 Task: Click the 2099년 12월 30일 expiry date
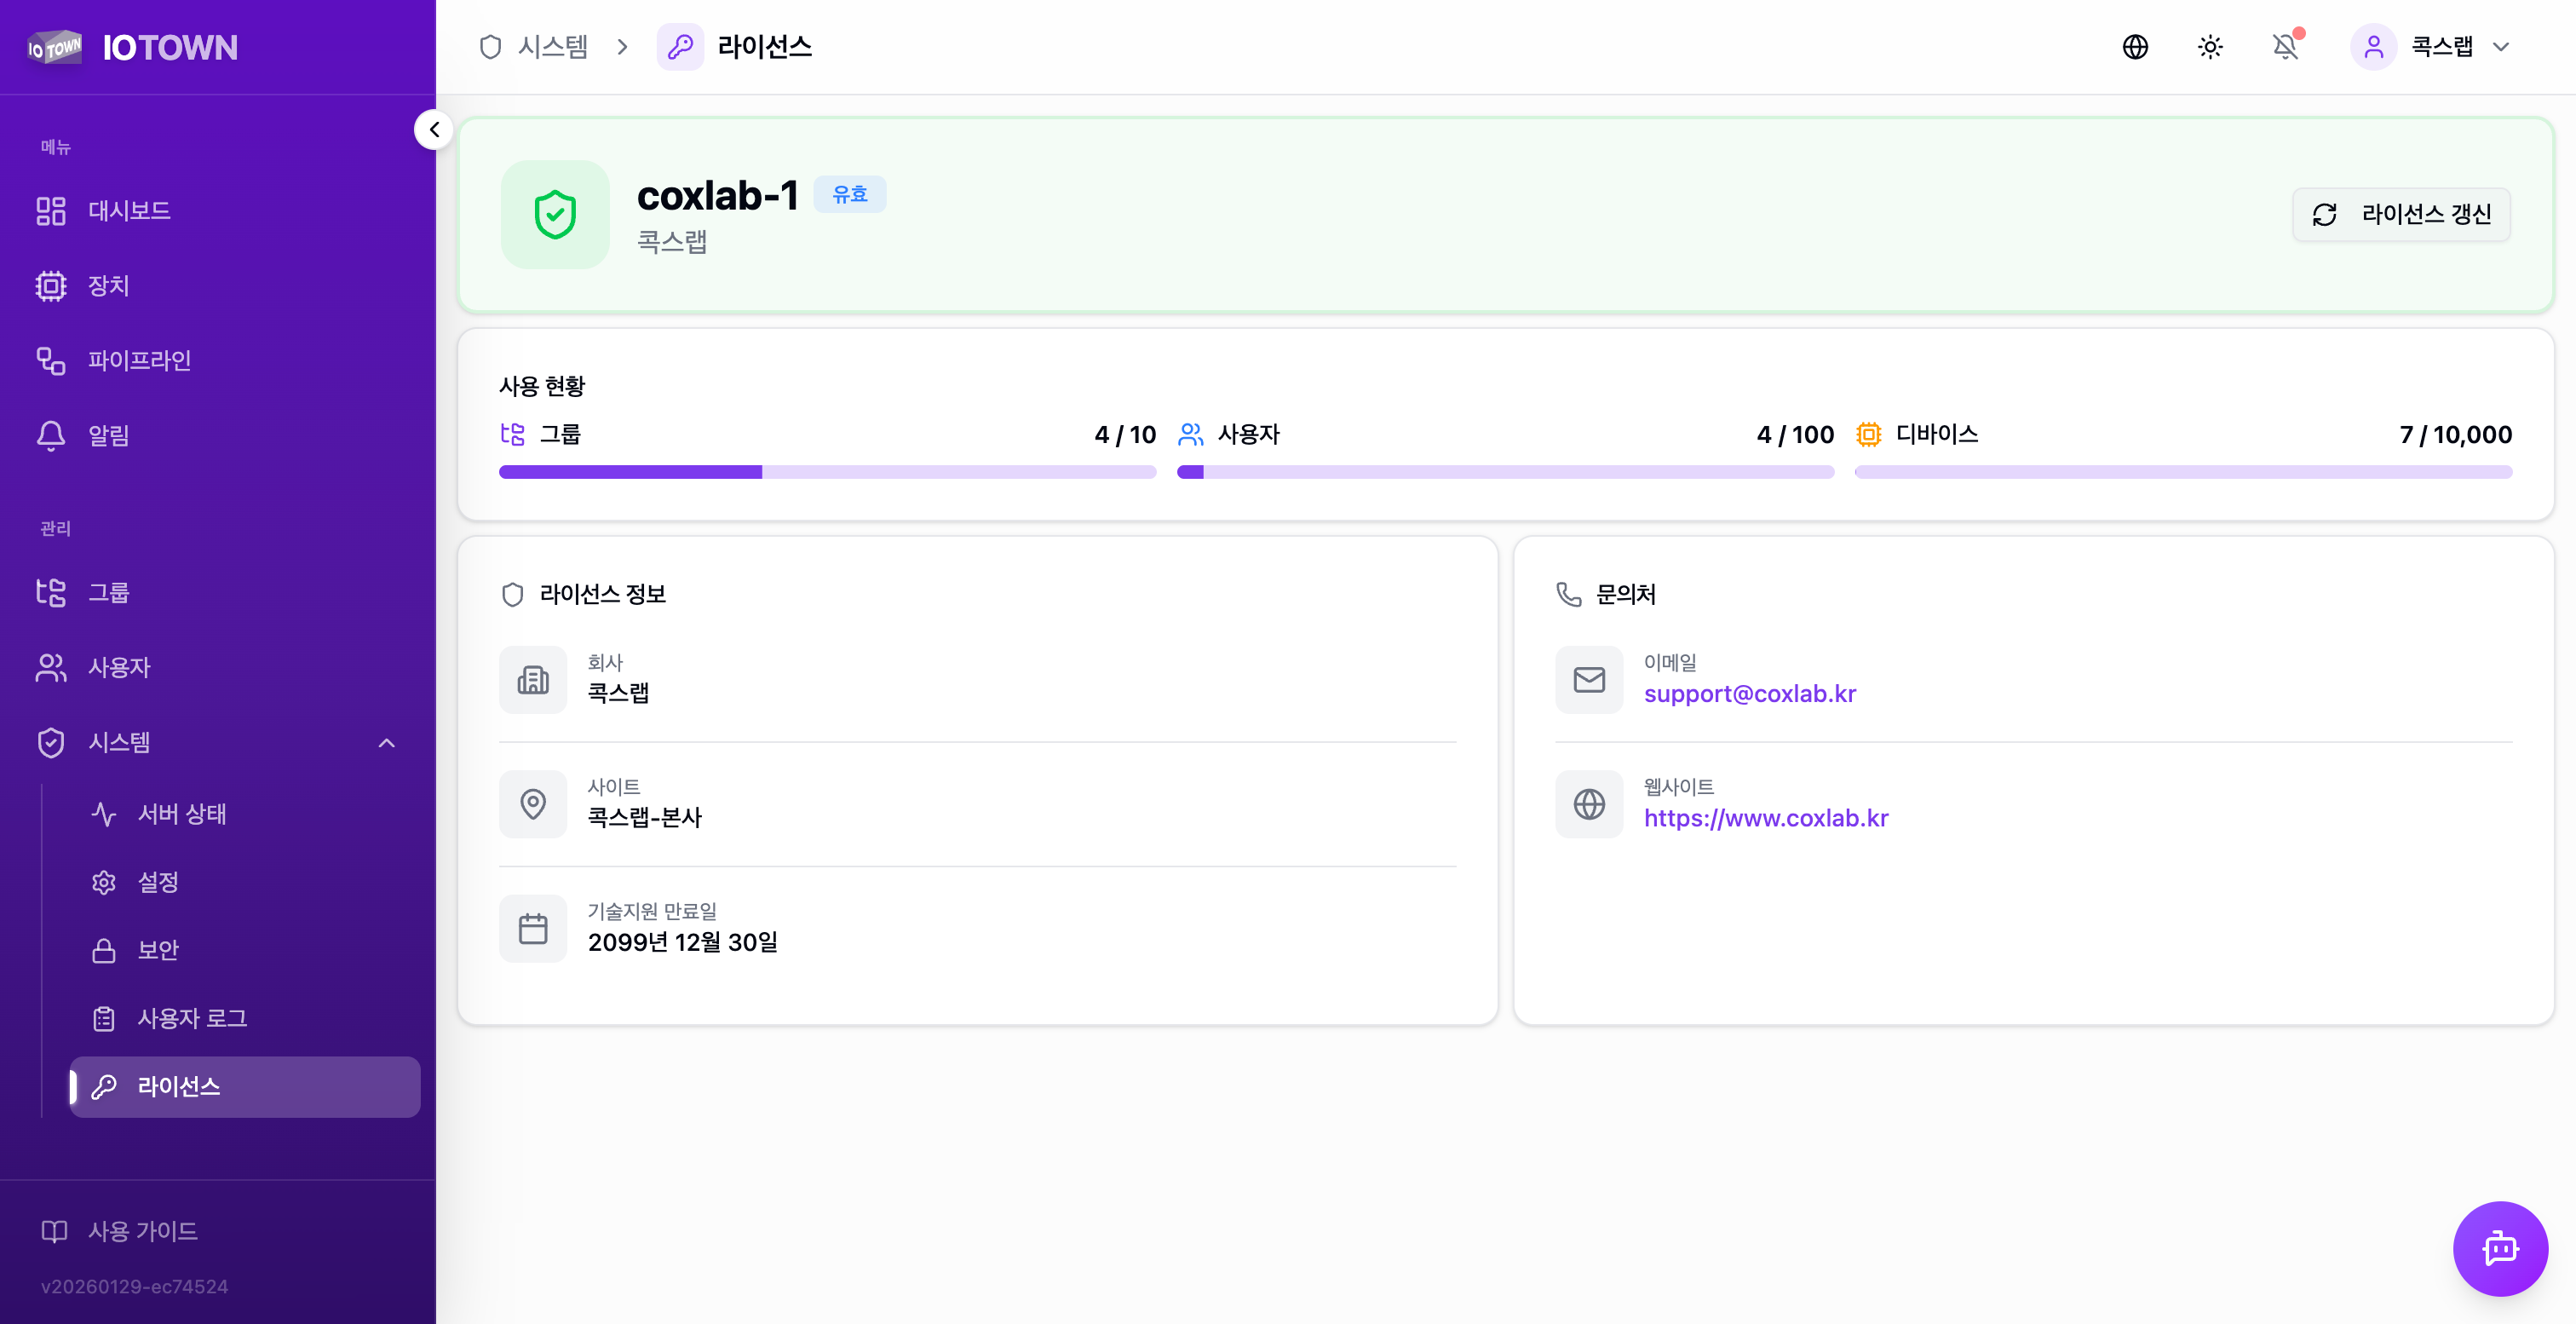click(683, 942)
